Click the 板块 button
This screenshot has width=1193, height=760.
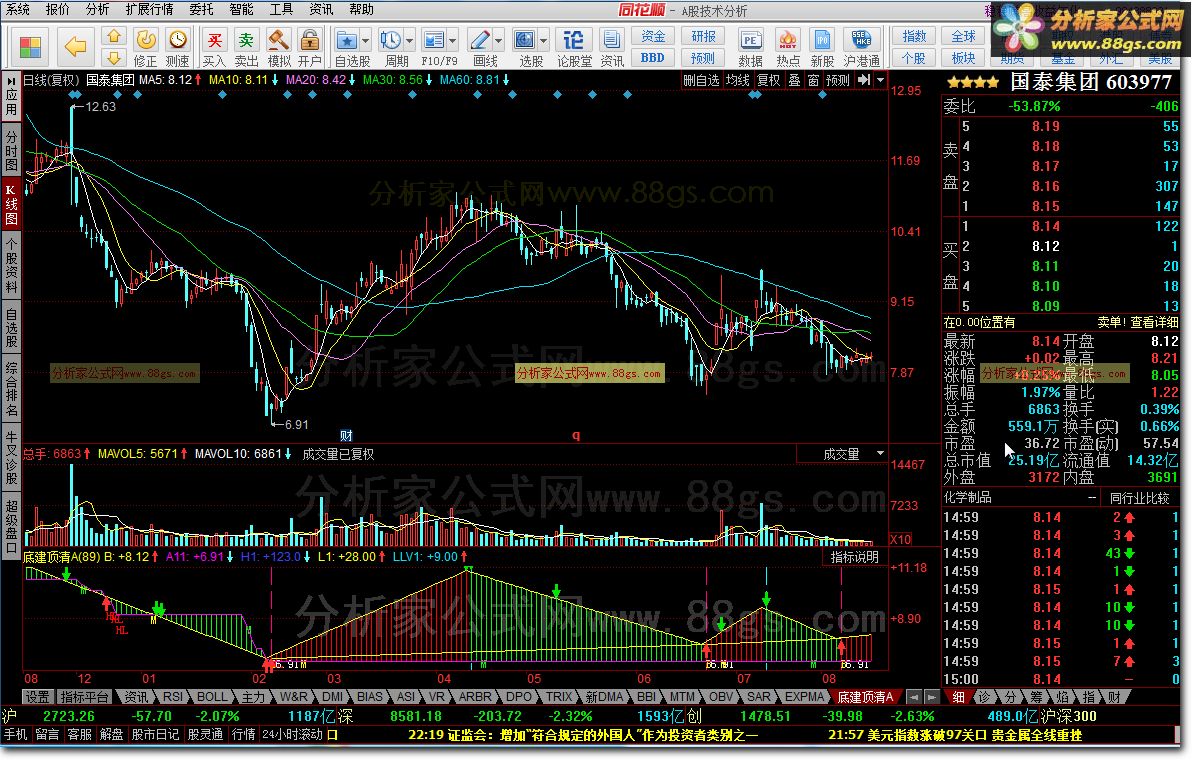pyautogui.click(x=963, y=58)
